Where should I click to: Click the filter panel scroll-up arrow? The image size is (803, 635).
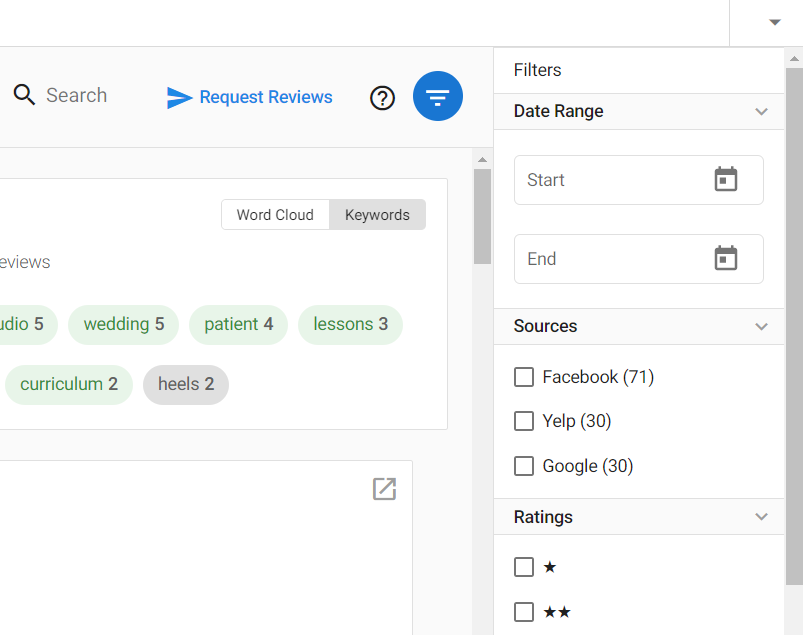pyautogui.click(x=794, y=58)
